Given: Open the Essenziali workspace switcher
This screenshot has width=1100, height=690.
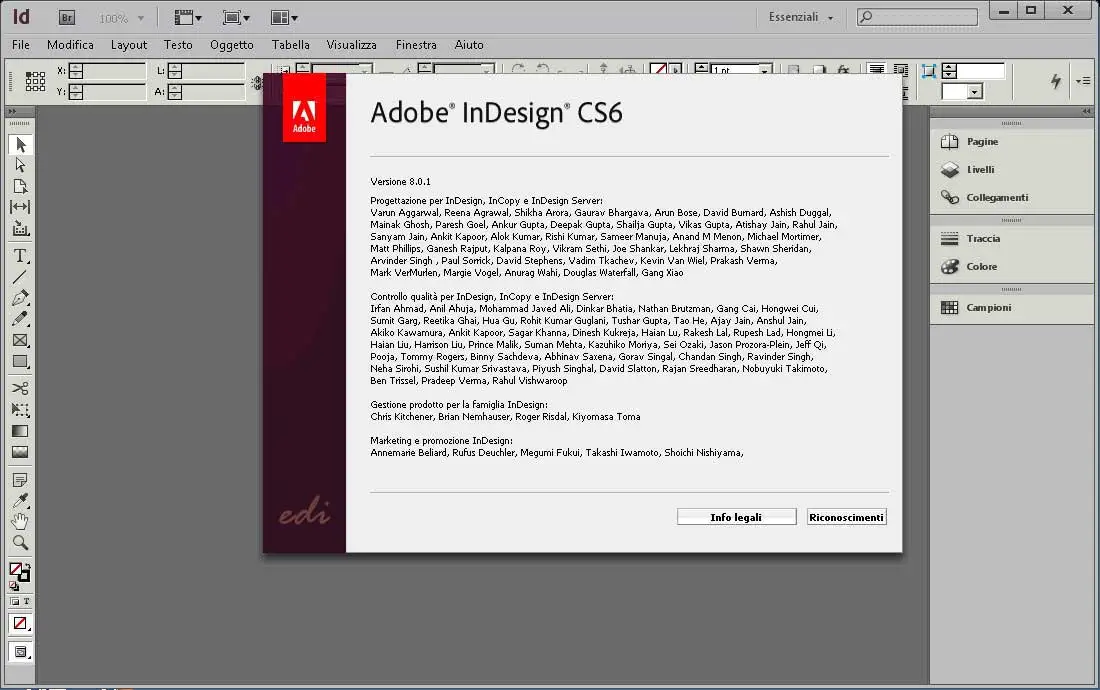Looking at the screenshot, I should pos(800,17).
